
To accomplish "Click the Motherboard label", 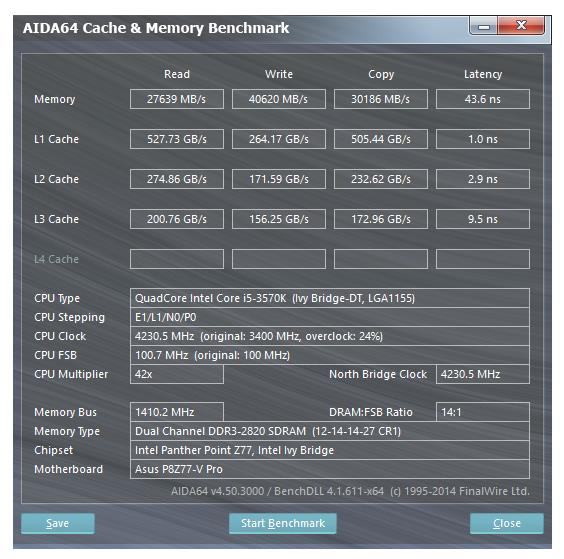I will point(68,469).
